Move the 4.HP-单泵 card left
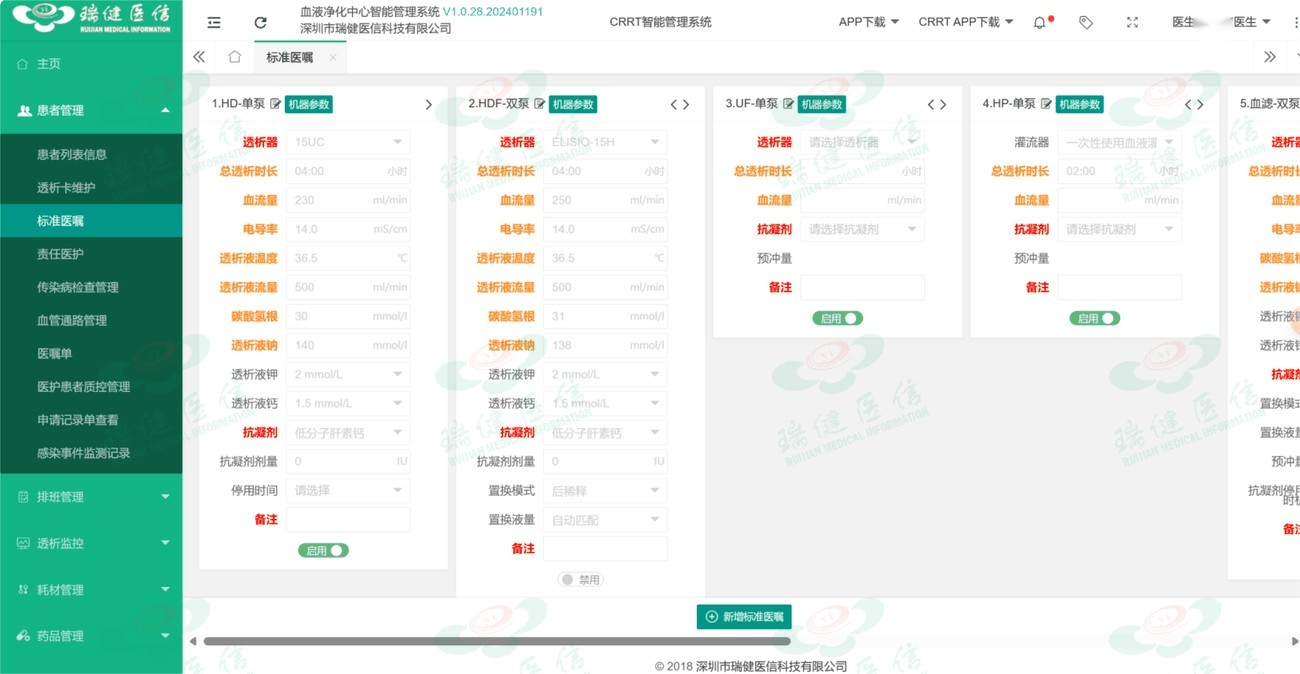 coord(1188,104)
